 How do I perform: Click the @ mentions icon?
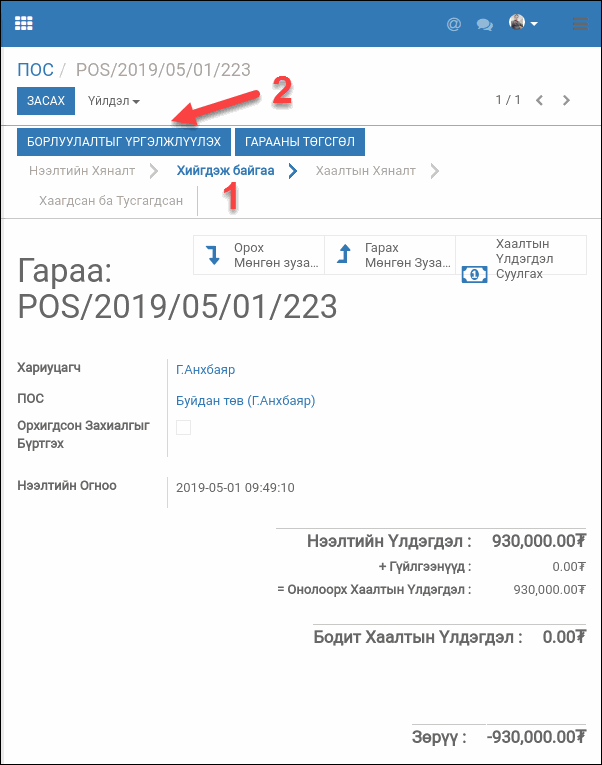point(454,24)
